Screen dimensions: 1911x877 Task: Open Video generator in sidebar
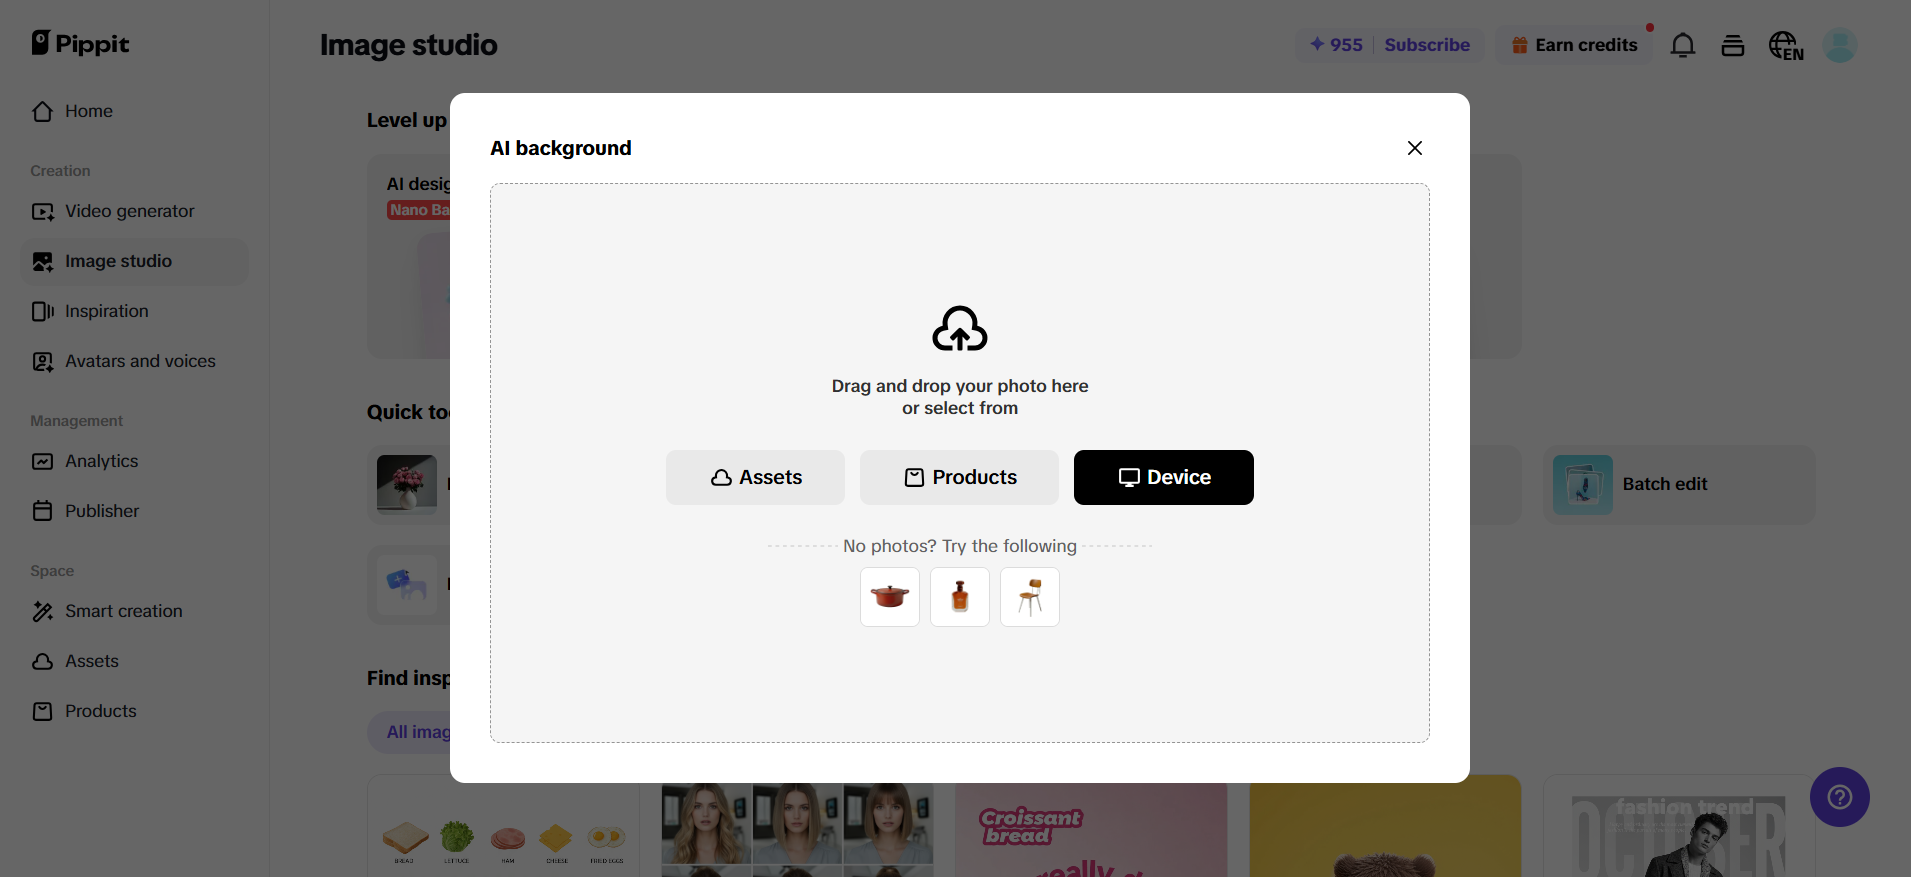pyautogui.click(x=129, y=211)
